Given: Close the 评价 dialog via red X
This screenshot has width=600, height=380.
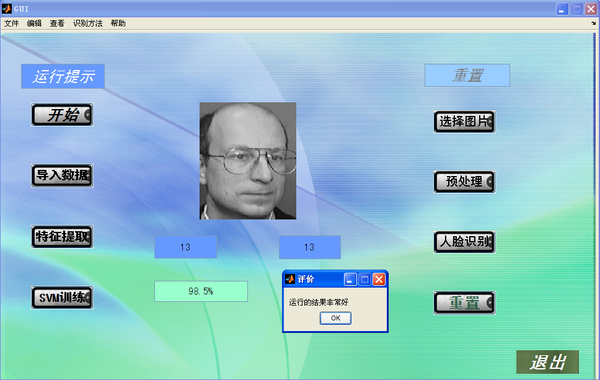Looking at the screenshot, I should [379, 279].
